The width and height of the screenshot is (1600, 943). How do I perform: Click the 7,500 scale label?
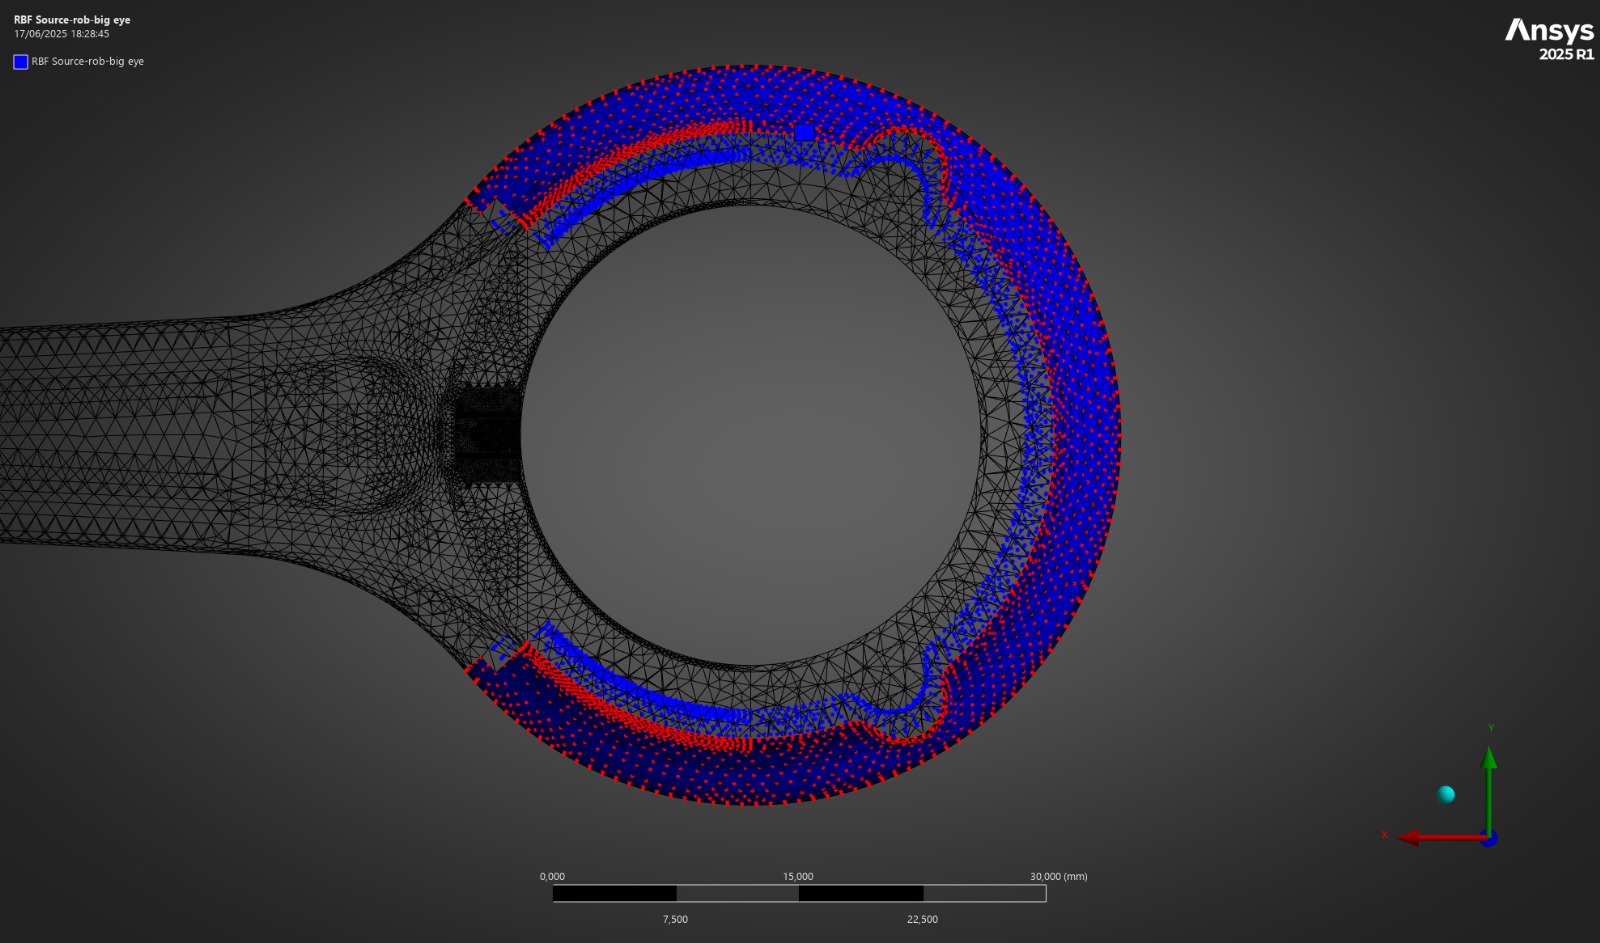675,919
